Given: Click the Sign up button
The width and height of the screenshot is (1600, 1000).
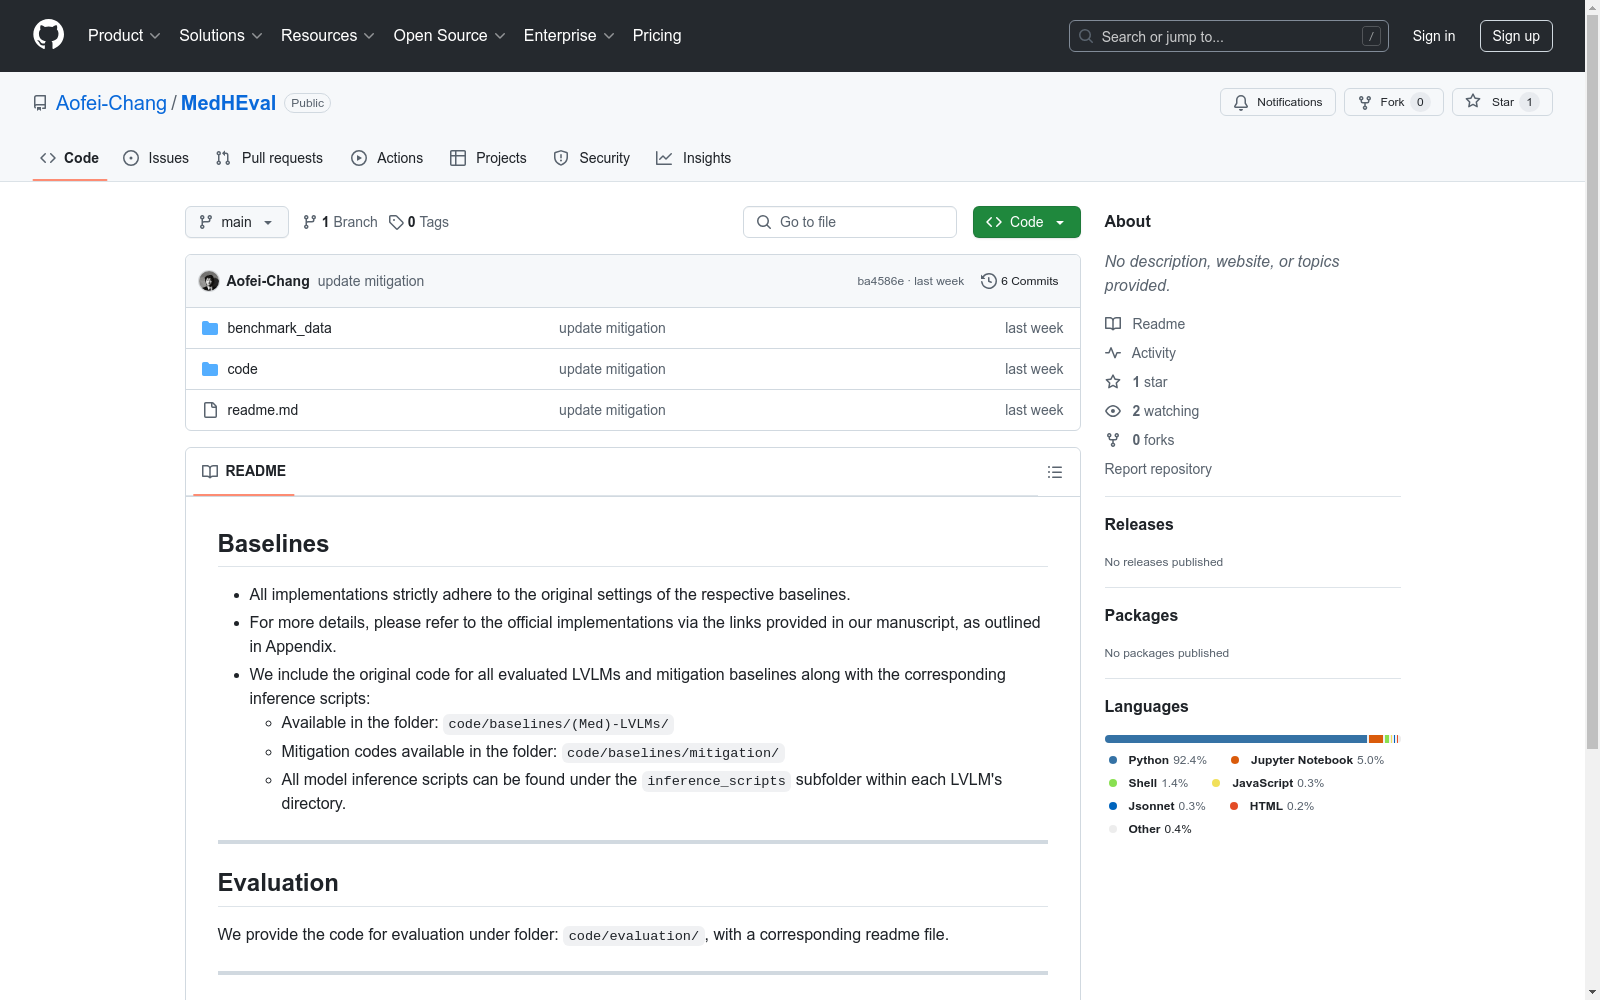Looking at the screenshot, I should click(x=1516, y=36).
